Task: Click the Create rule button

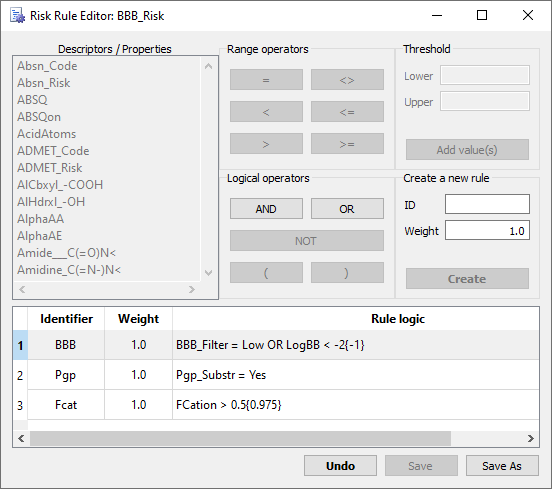Action: coord(467,279)
